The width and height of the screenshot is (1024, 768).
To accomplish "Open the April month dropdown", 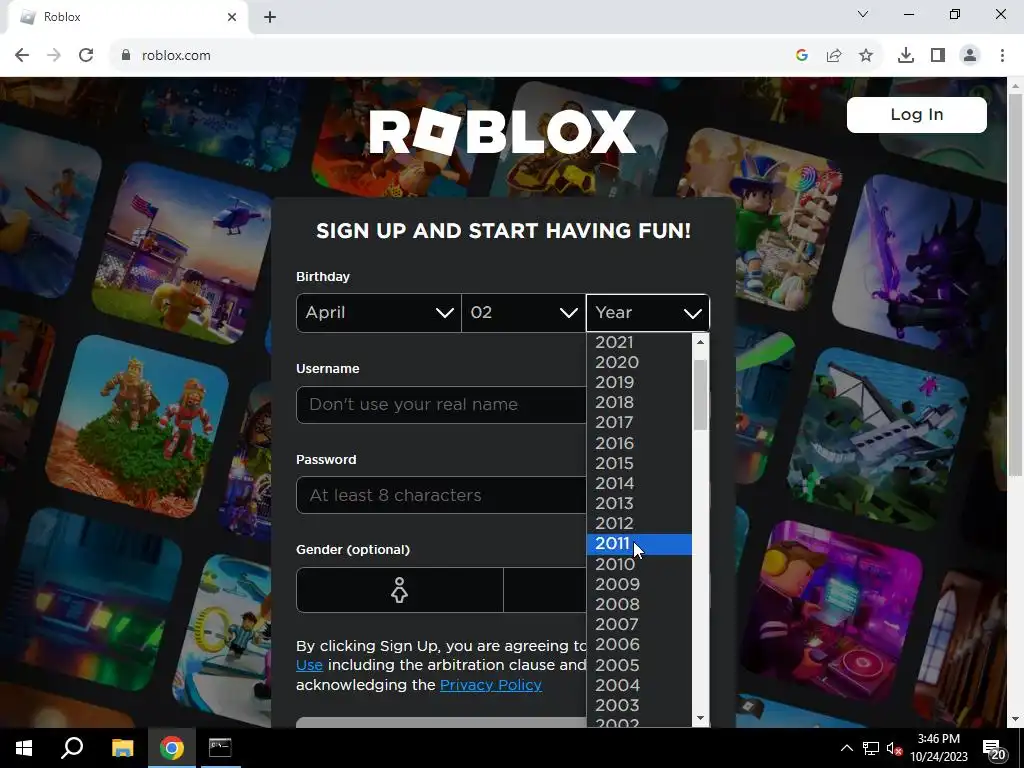I will tap(379, 313).
